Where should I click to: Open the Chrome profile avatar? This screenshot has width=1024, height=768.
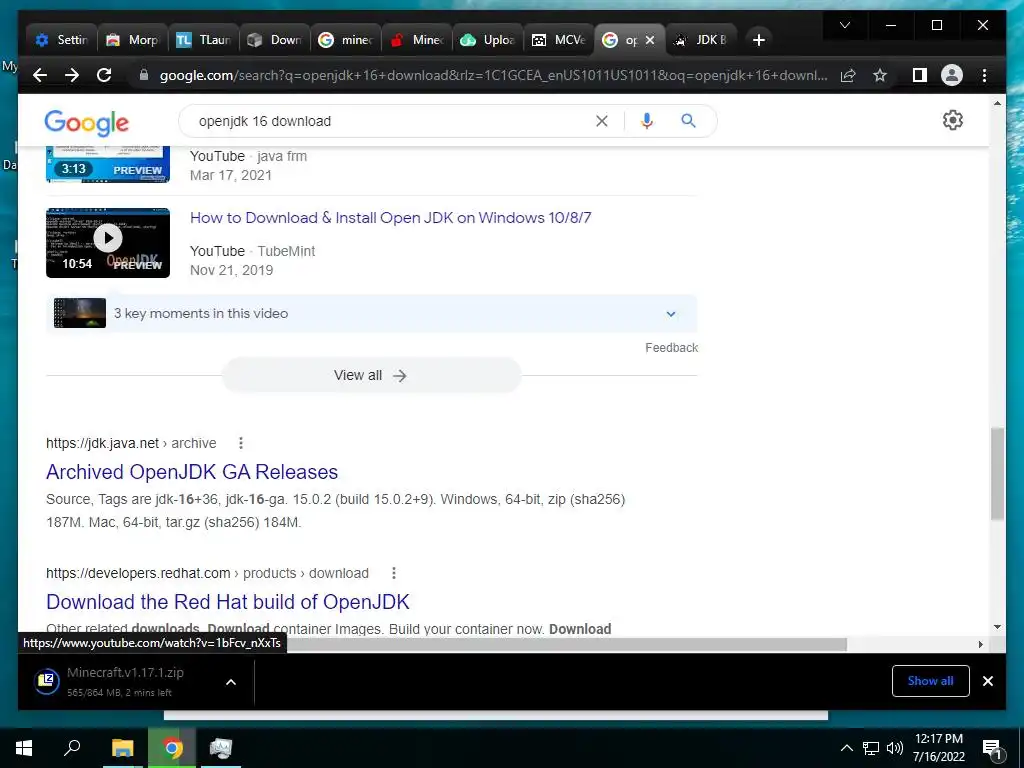(952, 75)
